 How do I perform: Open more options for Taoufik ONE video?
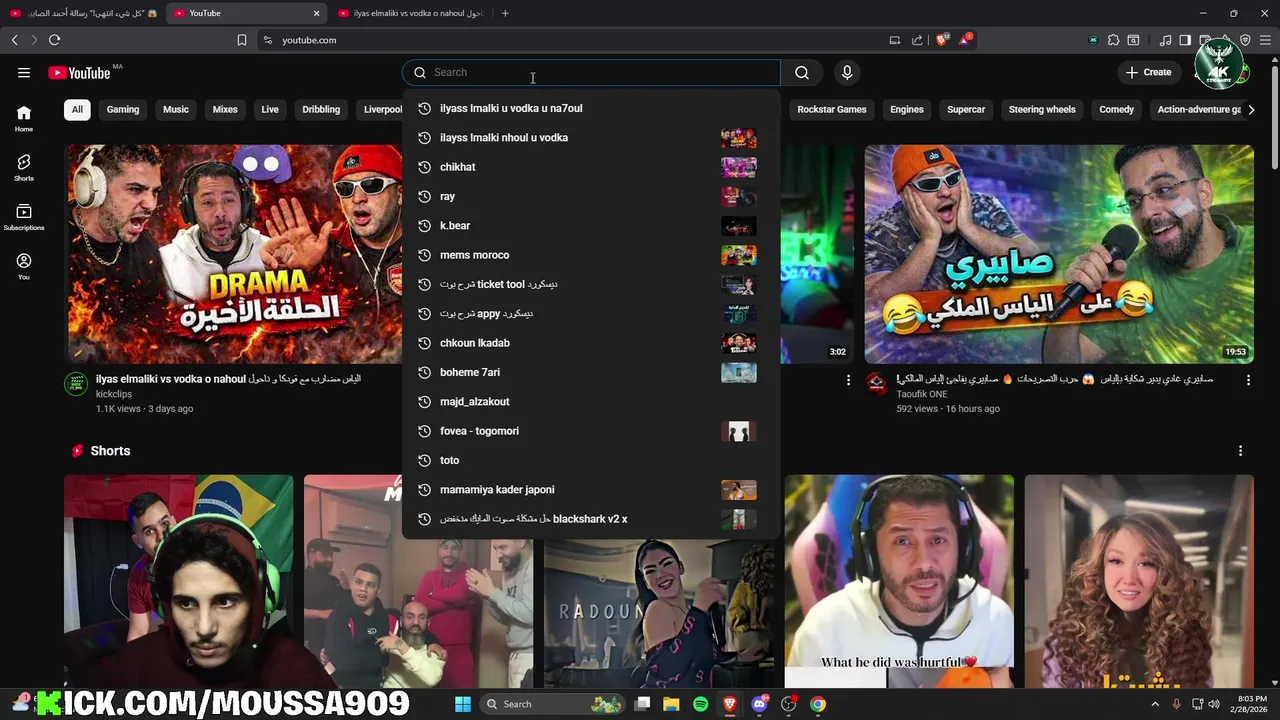1248,380
